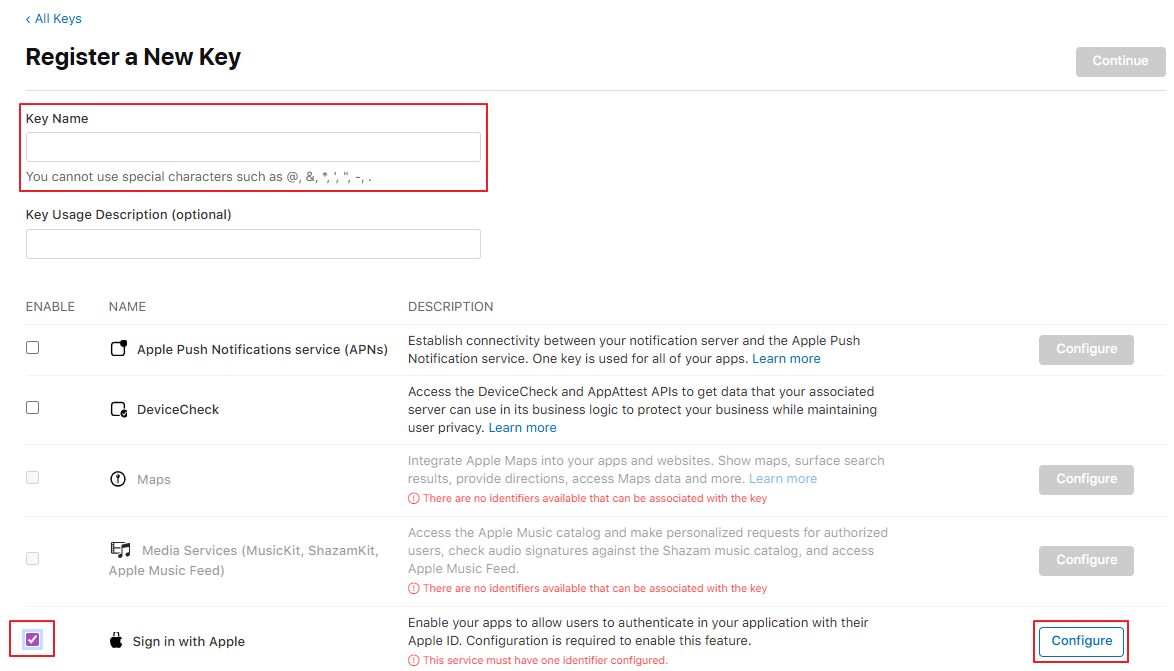Open Learn more link for APNs

click(786, 359)
